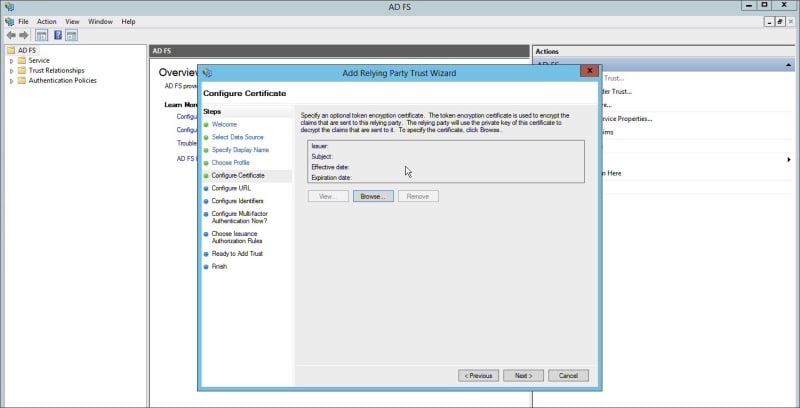The height and width of the screenshot is (408, 800).
Task: Close the wizard with the red X button
Action: tap(589, 71)
